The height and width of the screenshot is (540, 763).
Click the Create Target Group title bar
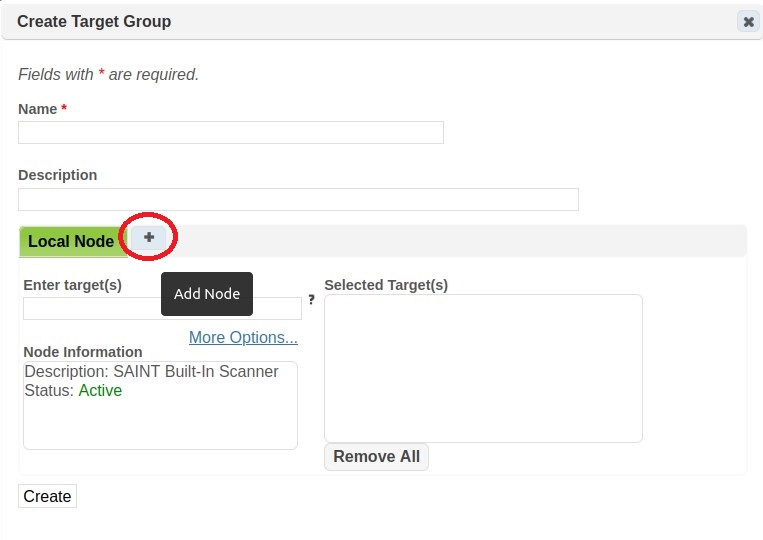point(380,21)
